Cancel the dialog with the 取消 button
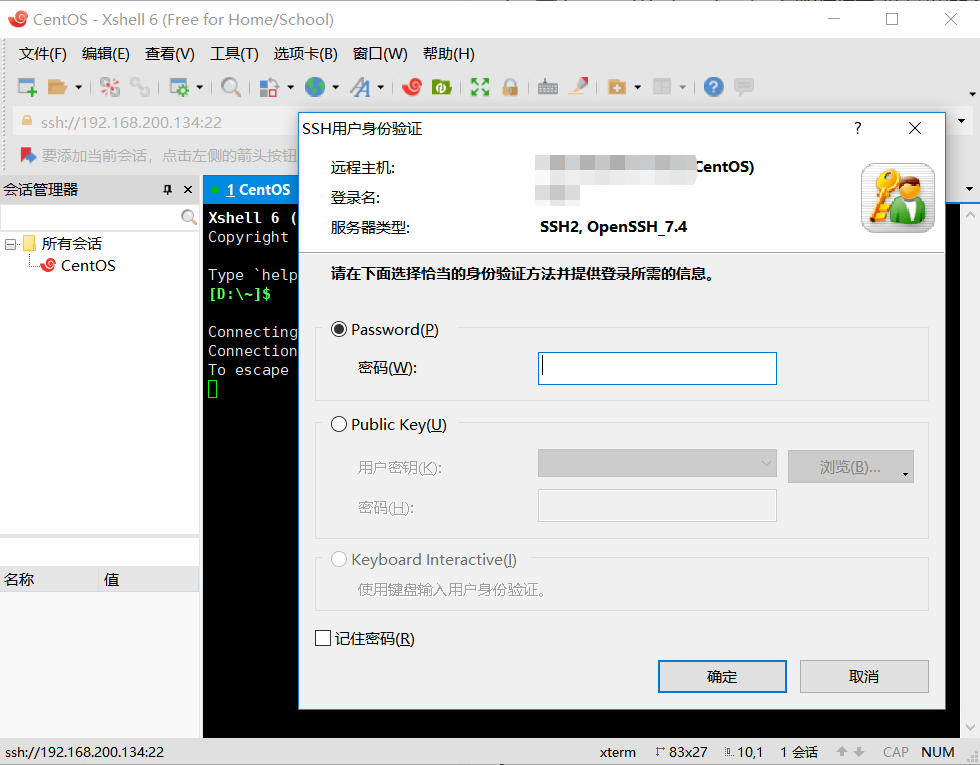 (x=864, y=676)
